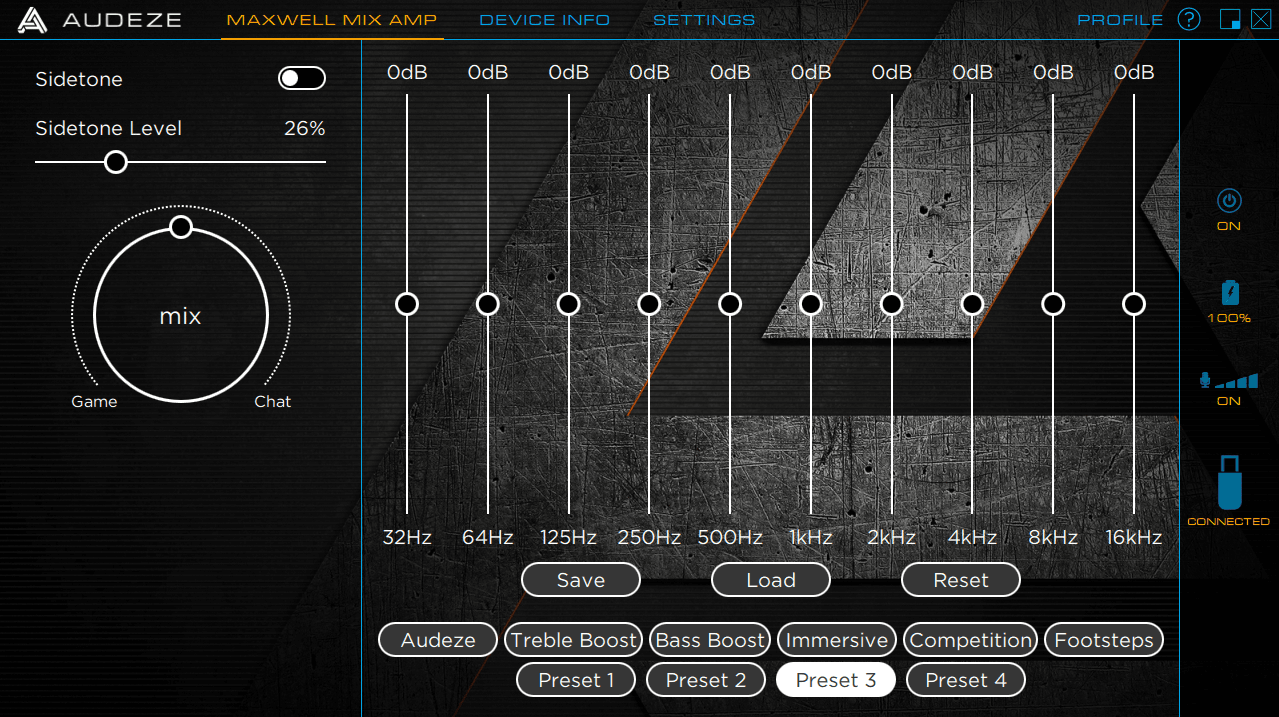Select the Preset 3 option

836,680
